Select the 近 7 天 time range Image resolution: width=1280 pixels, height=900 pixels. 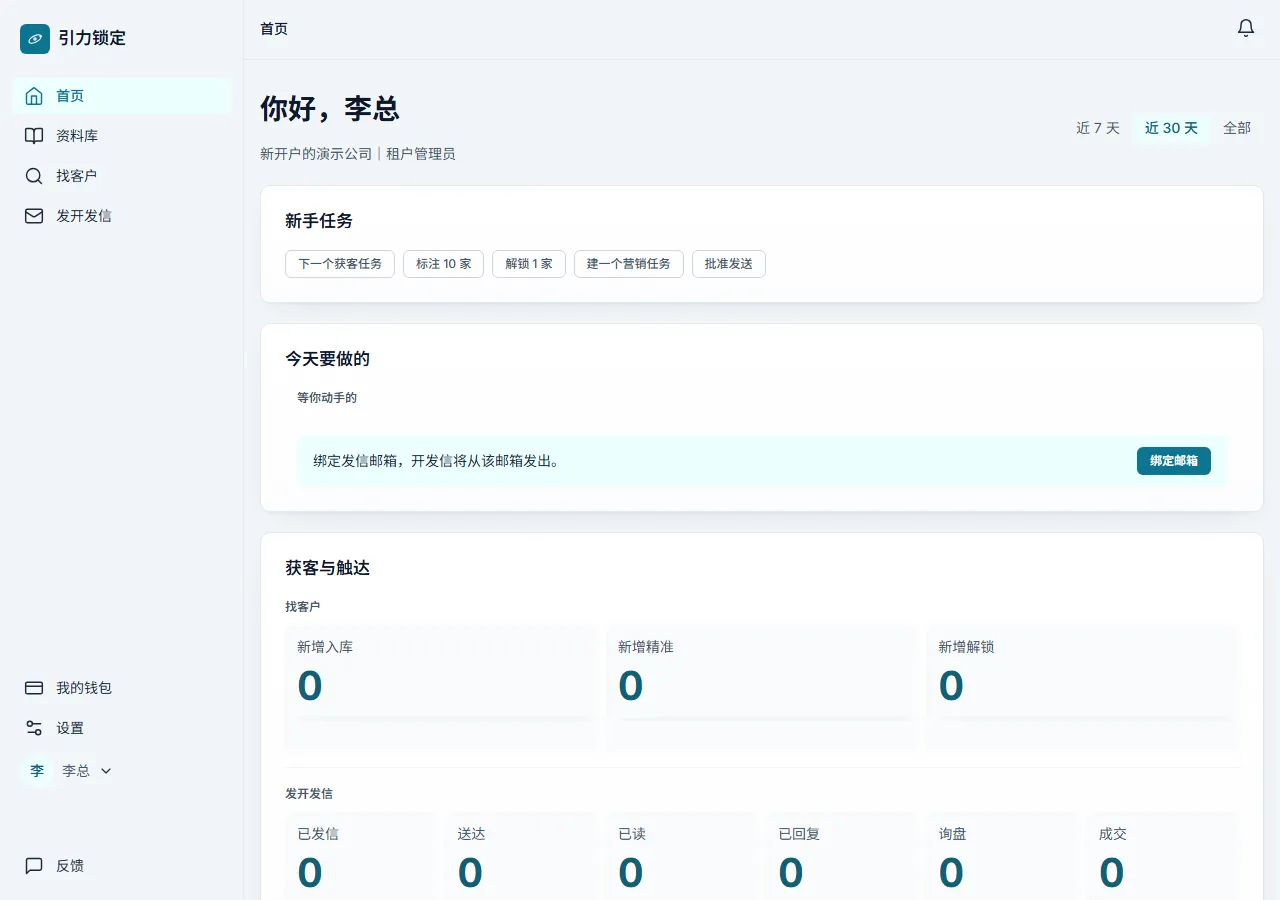(1098, 128)
